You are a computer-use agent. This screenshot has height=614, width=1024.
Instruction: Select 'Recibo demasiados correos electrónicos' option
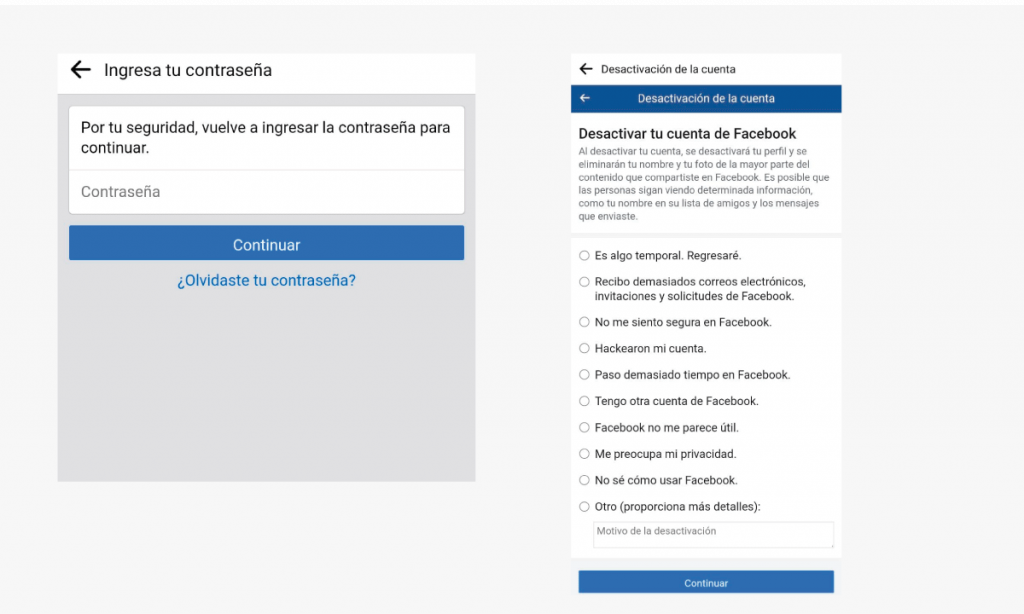point(584,282)
